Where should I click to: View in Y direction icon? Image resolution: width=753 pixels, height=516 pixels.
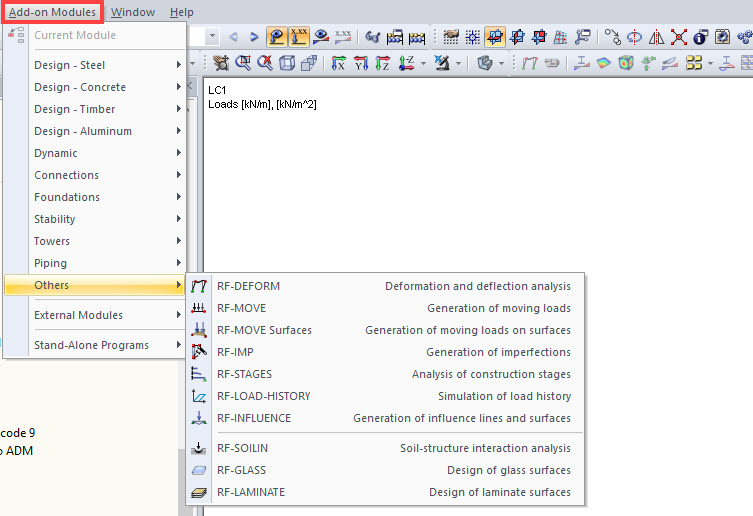(361, 63)
